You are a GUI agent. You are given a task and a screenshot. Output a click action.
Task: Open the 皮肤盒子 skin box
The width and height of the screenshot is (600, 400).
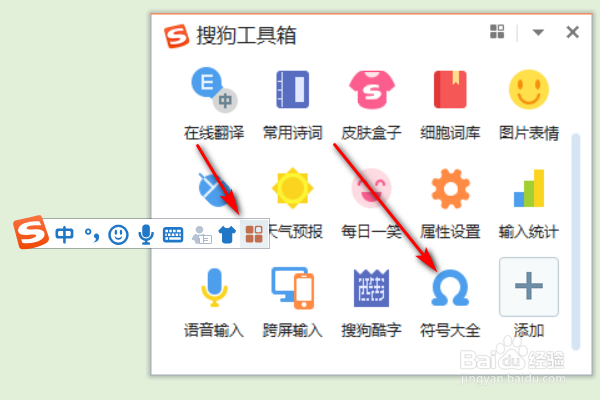(x=372, y=90)
